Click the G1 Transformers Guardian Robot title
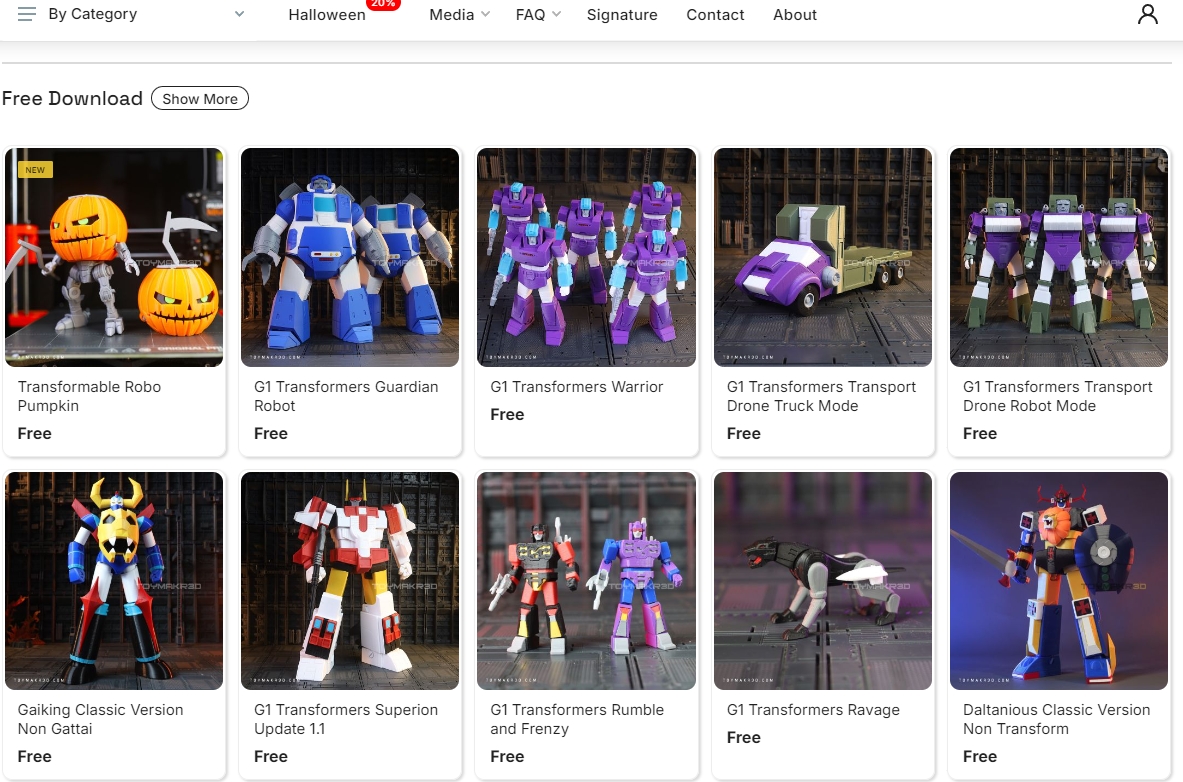The image size is (1183, 782). (346, 396)
